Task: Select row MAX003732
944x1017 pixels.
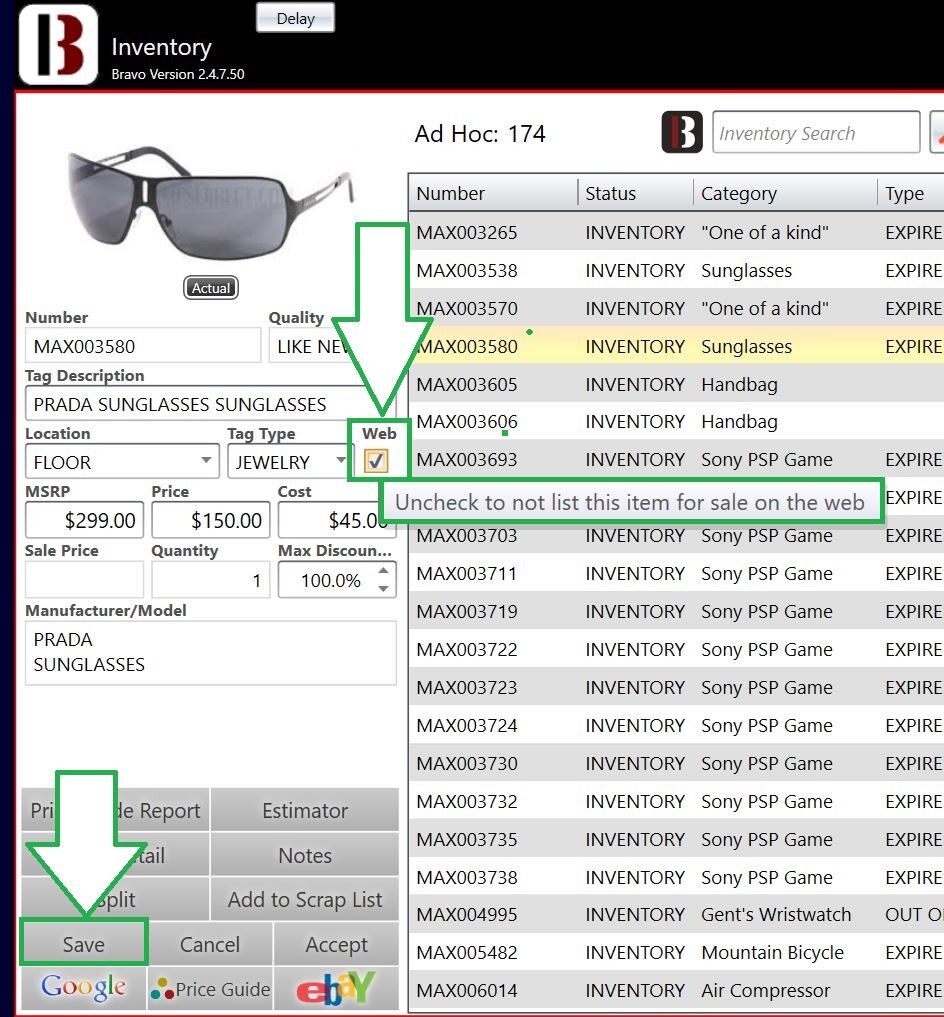Action: point(677,801)
